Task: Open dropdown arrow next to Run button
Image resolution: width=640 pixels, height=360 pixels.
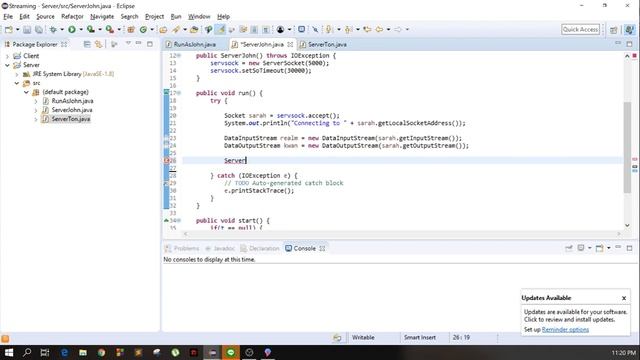Action: tap(81, 29)
